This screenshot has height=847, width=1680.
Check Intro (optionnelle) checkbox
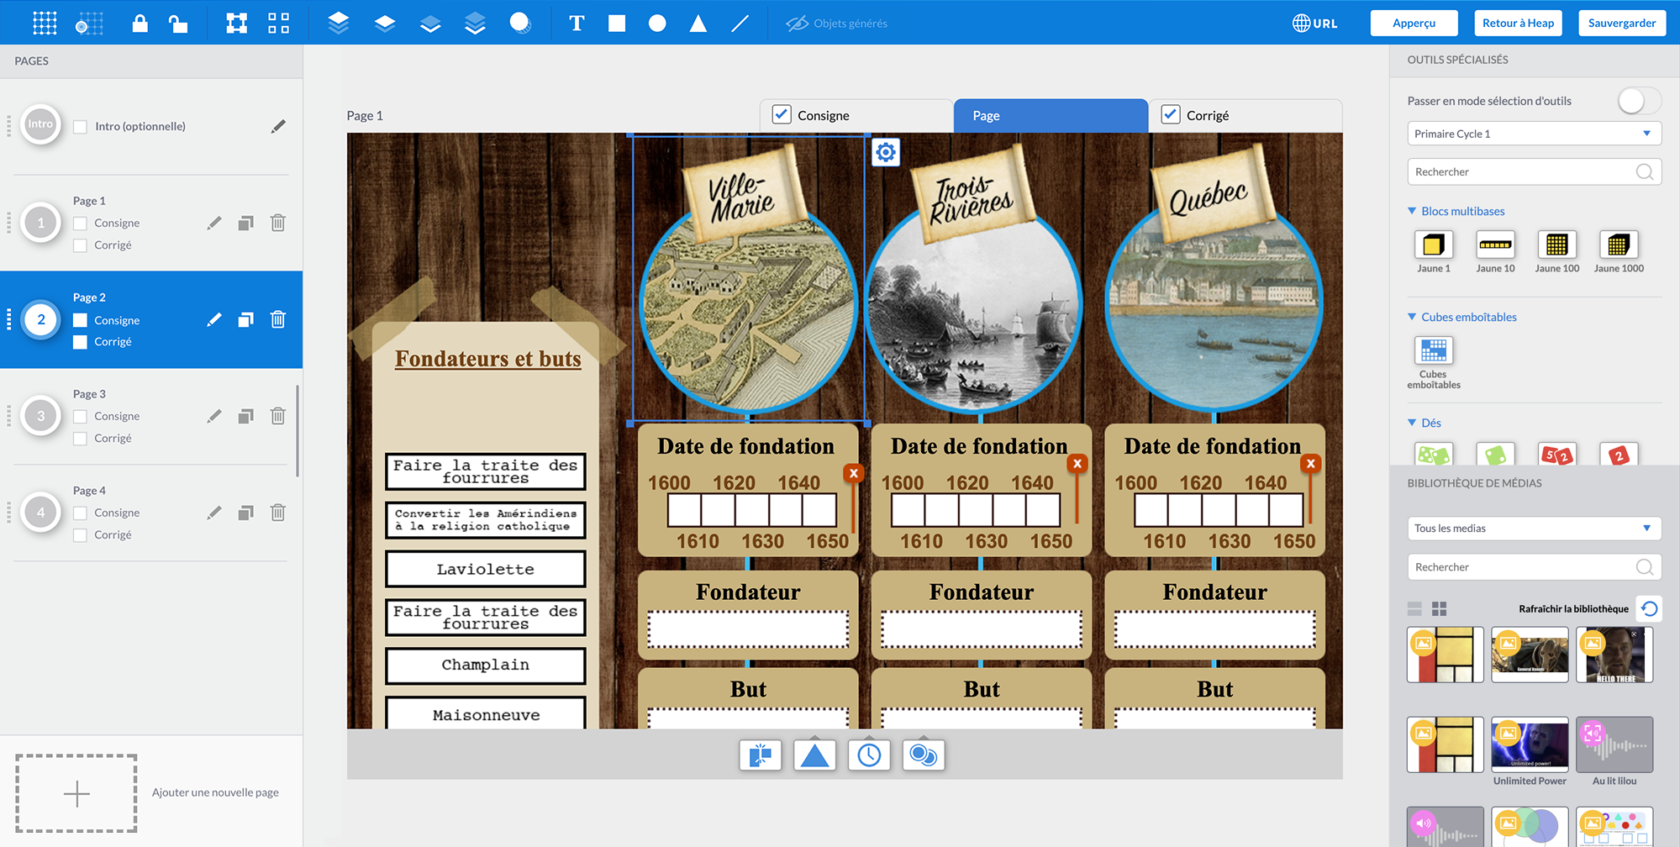tap(80, 127)
